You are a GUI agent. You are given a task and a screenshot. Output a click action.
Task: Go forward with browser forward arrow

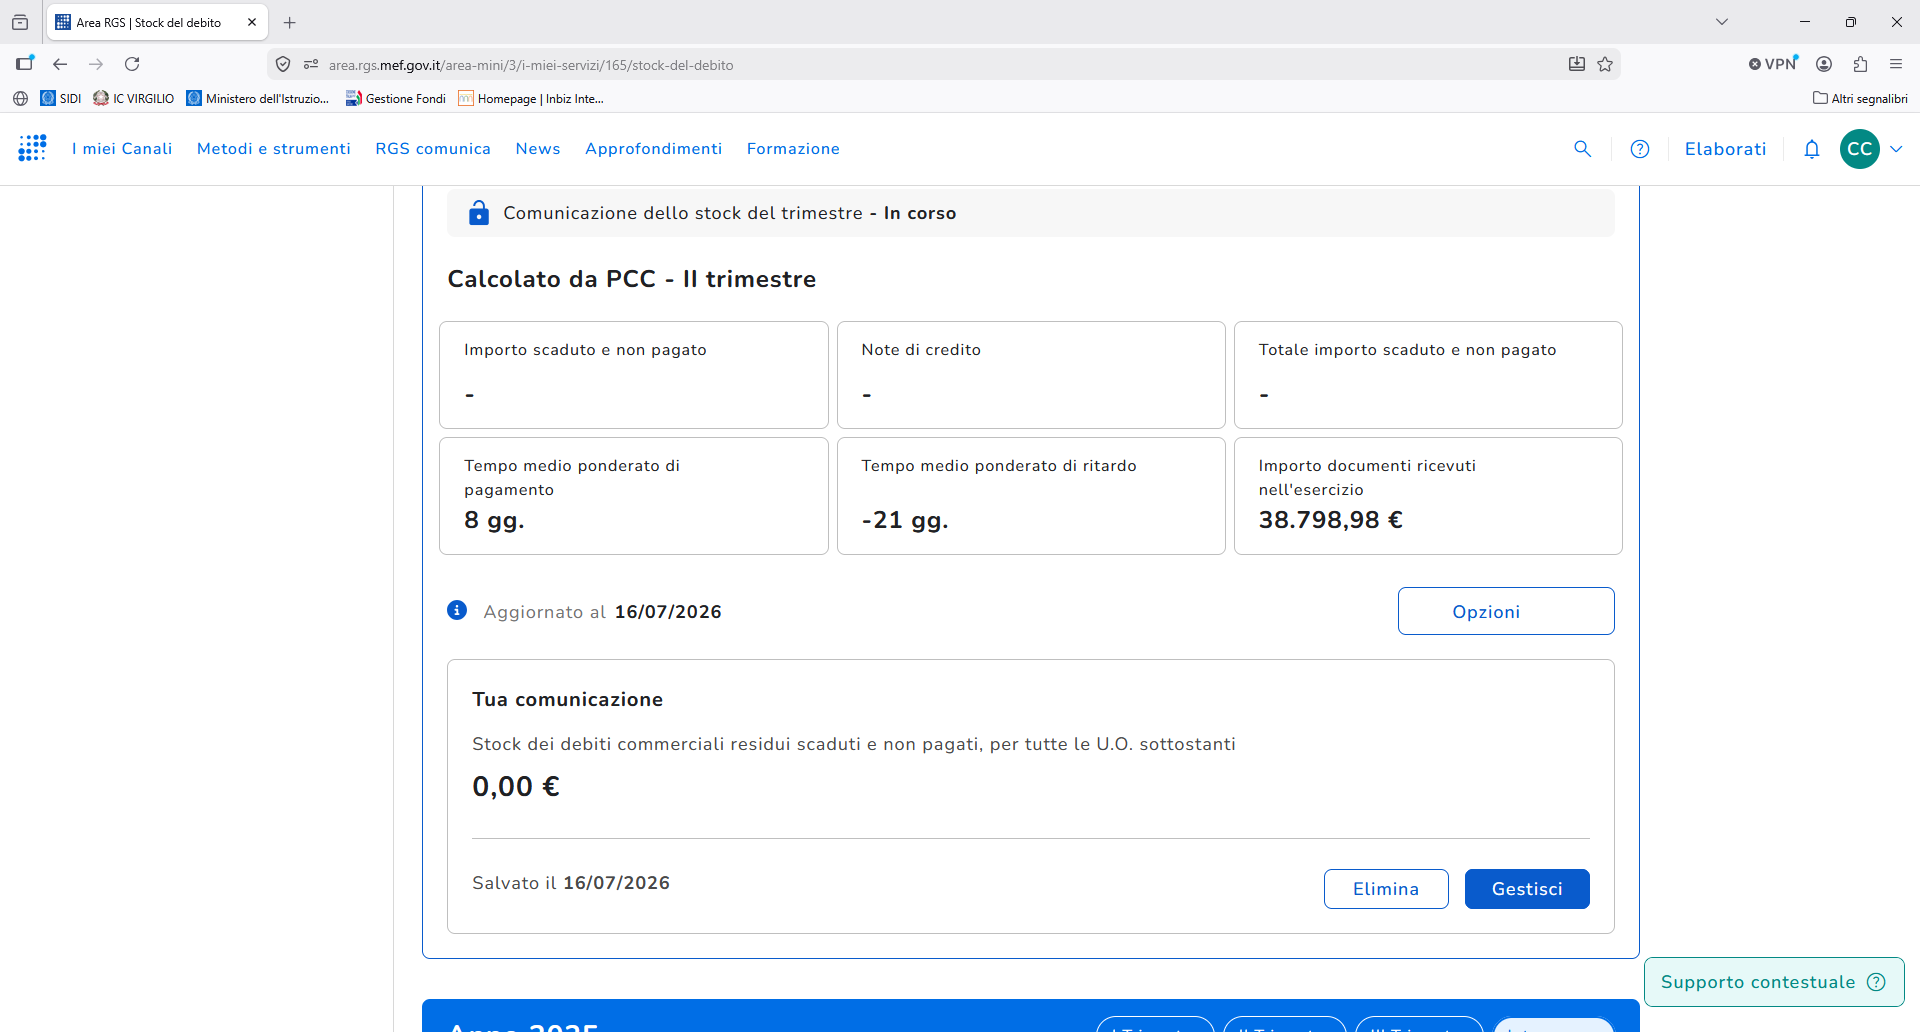pos(96,64)
